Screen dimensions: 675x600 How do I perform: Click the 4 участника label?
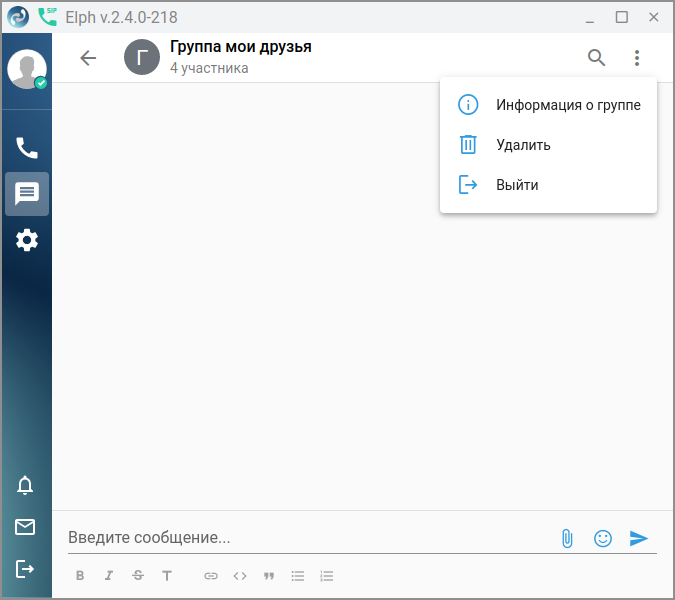(x=209, y=68)
